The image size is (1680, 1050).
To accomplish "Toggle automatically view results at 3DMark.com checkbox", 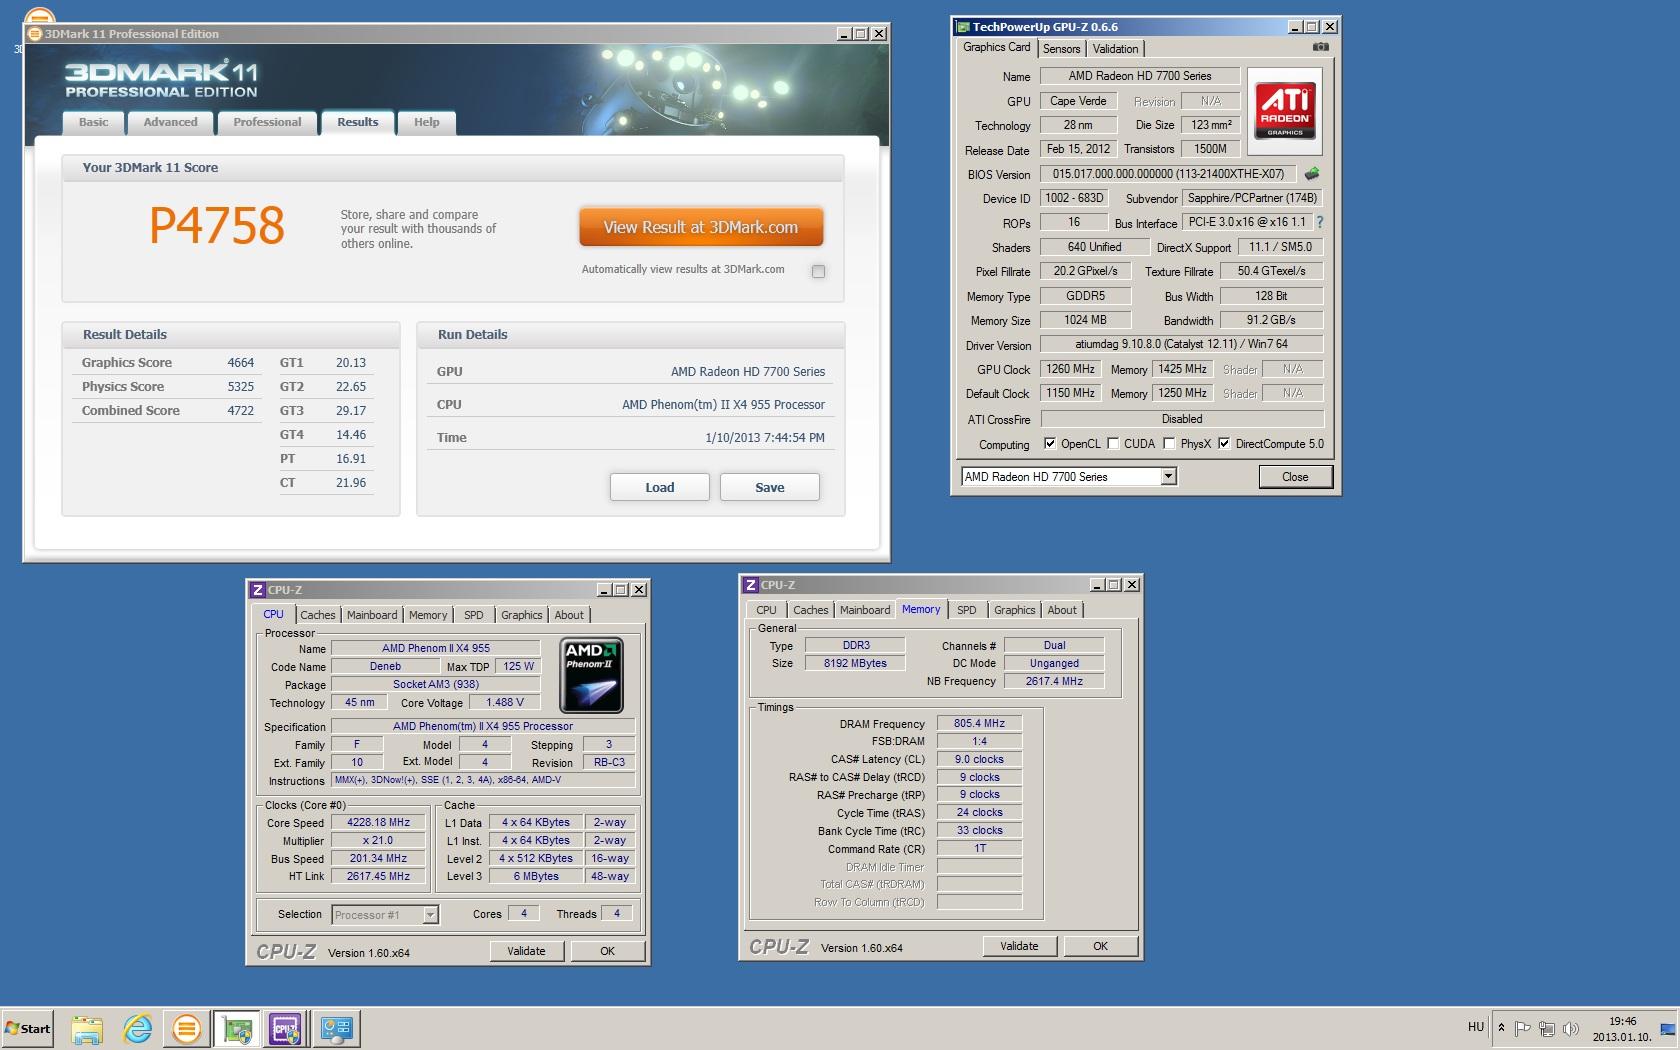I will click(818, 271).
